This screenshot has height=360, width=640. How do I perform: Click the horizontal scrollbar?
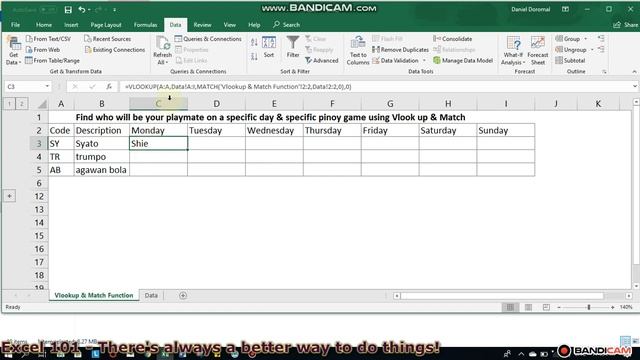tap(502, 296)
